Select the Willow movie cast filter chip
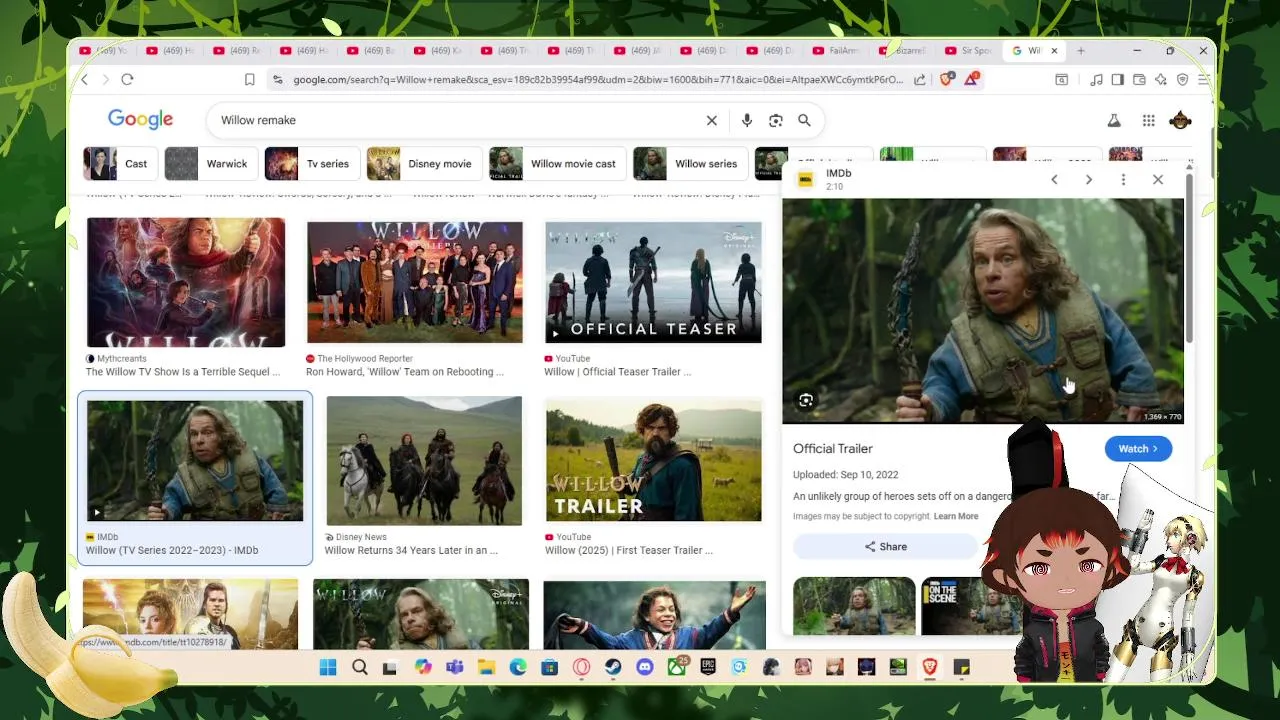The height and width of the screenshot is (720, 1280). 555,164
